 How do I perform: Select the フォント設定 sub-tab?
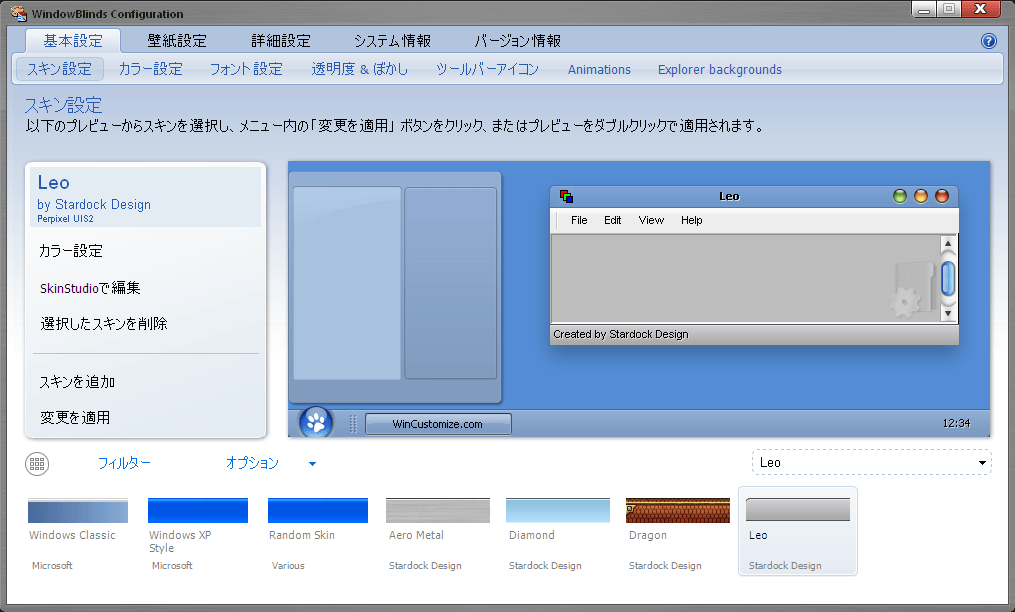click(x=246, y=69)
